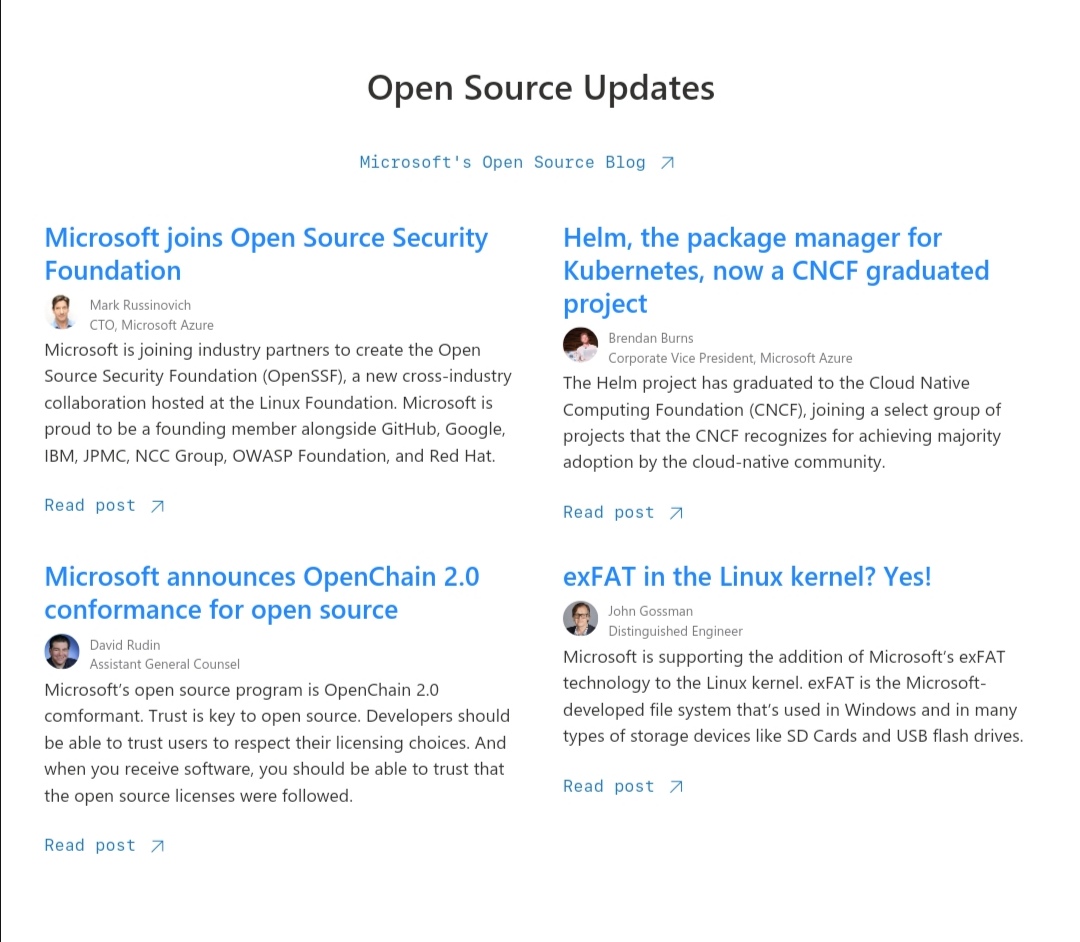Click Read post below the exFAT article
This screenshot has height=942, width=1080.
click(609, 786)
